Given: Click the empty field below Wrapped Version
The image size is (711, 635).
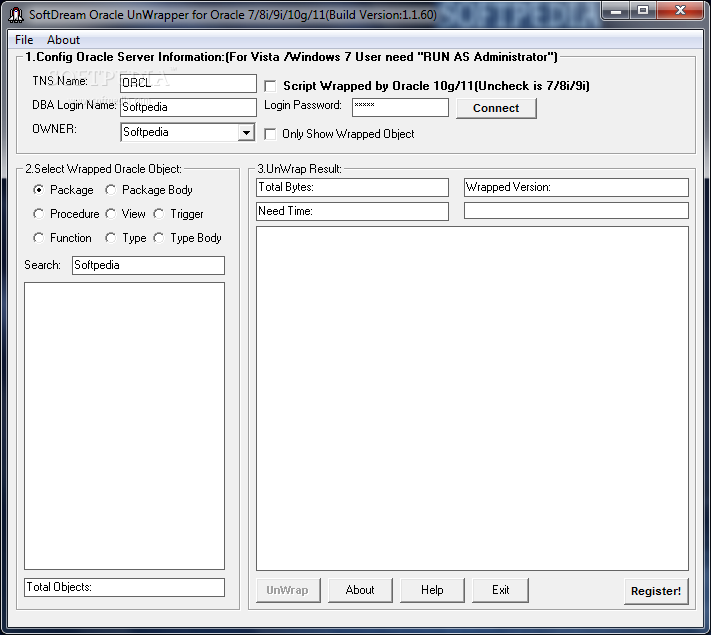Looking at the screenshot, I should pos(576,211).
